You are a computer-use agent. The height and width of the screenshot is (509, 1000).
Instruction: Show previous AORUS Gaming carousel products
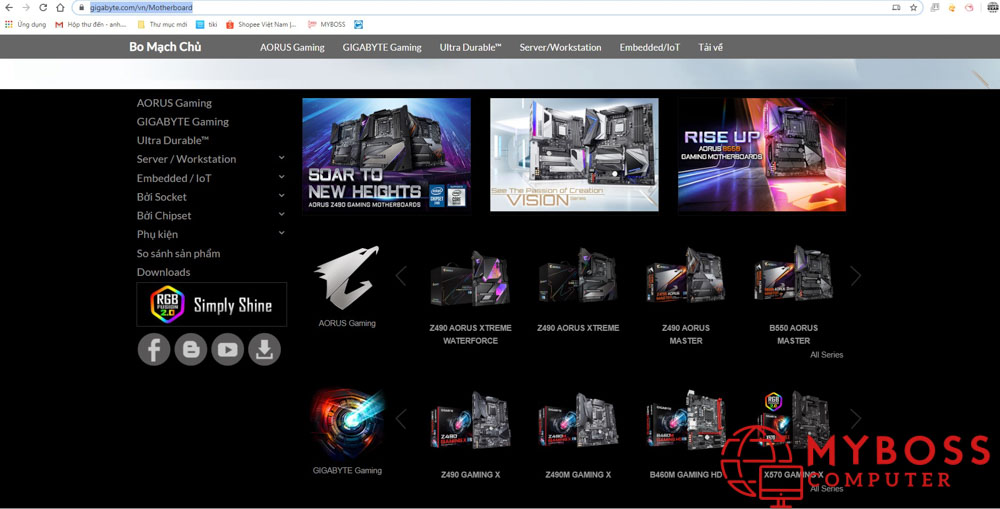pyautogui.click(x=401, y=276)
